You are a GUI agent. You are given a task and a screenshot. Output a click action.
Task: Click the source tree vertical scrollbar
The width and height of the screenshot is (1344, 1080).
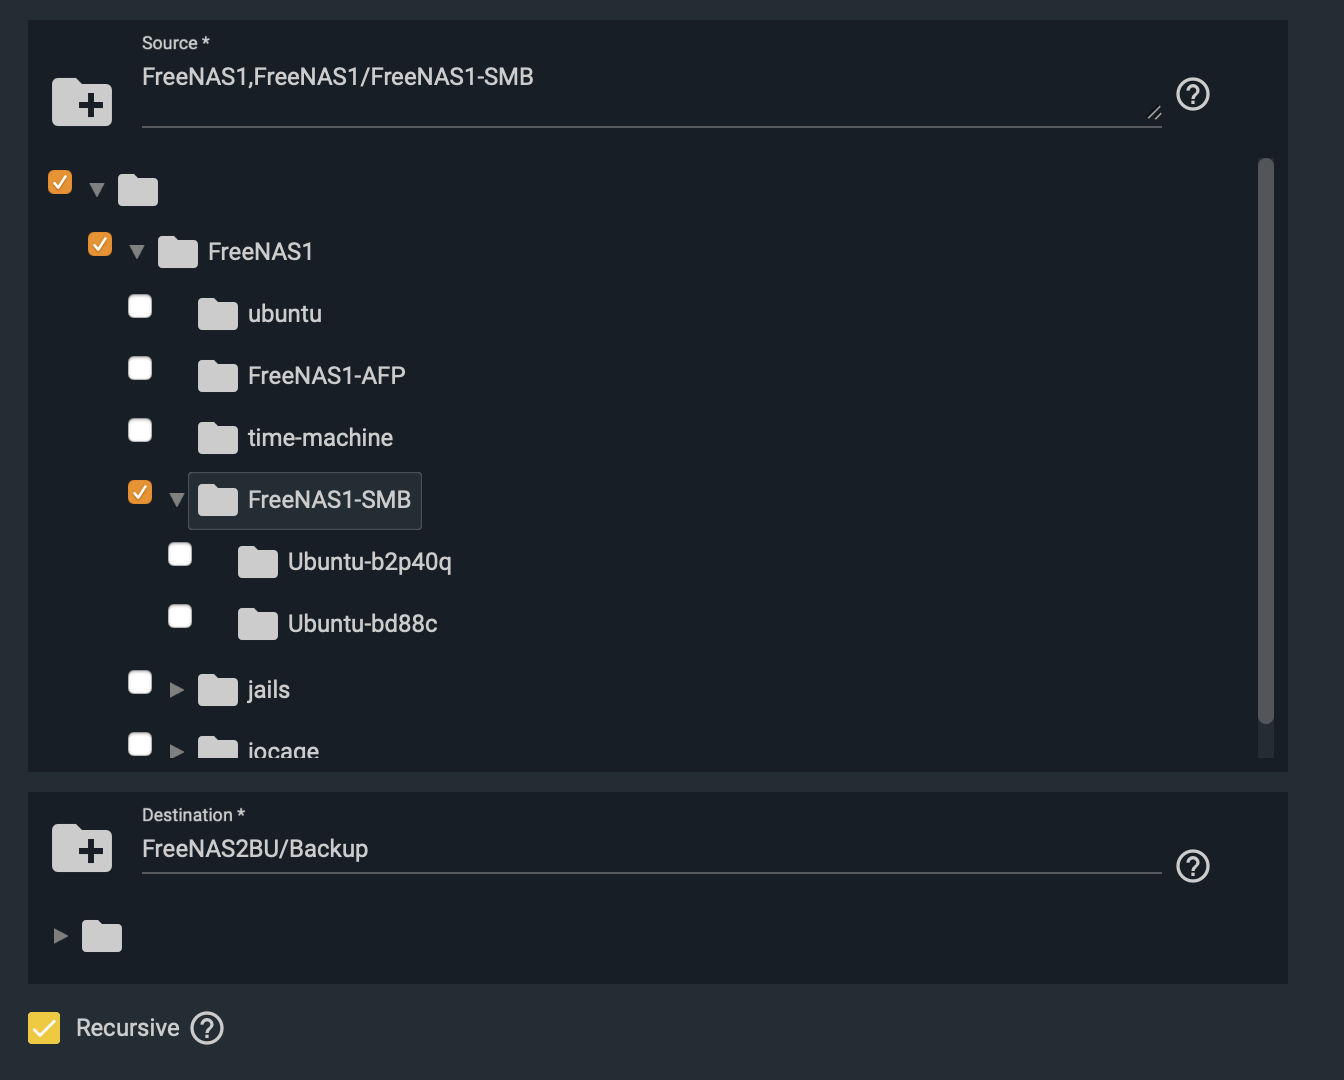(x=1266, y=440)
